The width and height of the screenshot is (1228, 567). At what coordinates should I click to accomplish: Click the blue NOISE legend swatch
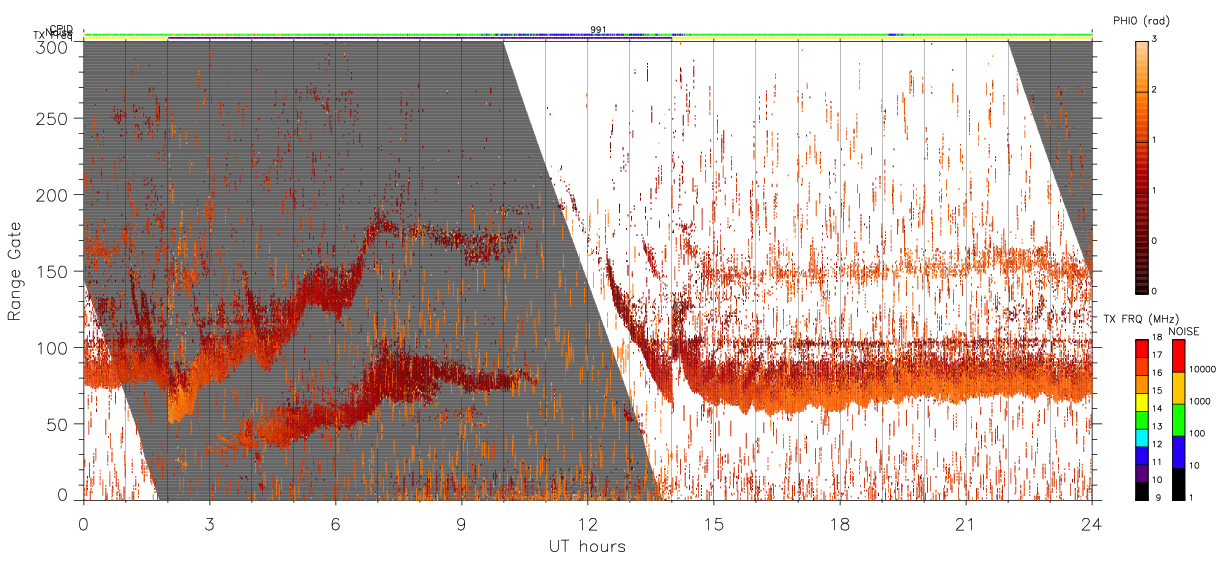point(1179,452)
